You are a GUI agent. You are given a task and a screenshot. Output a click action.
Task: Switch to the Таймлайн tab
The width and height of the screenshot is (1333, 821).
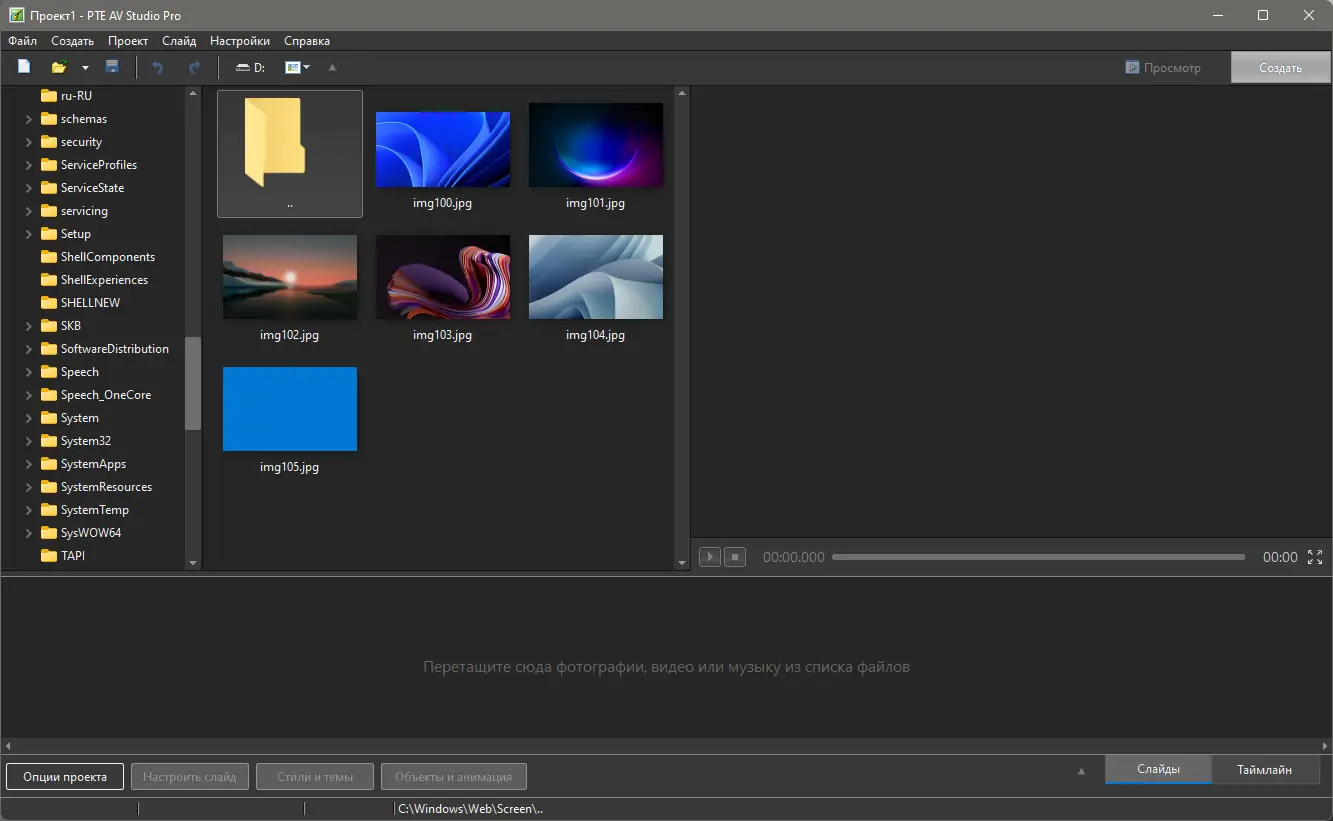pos(1264,769)
